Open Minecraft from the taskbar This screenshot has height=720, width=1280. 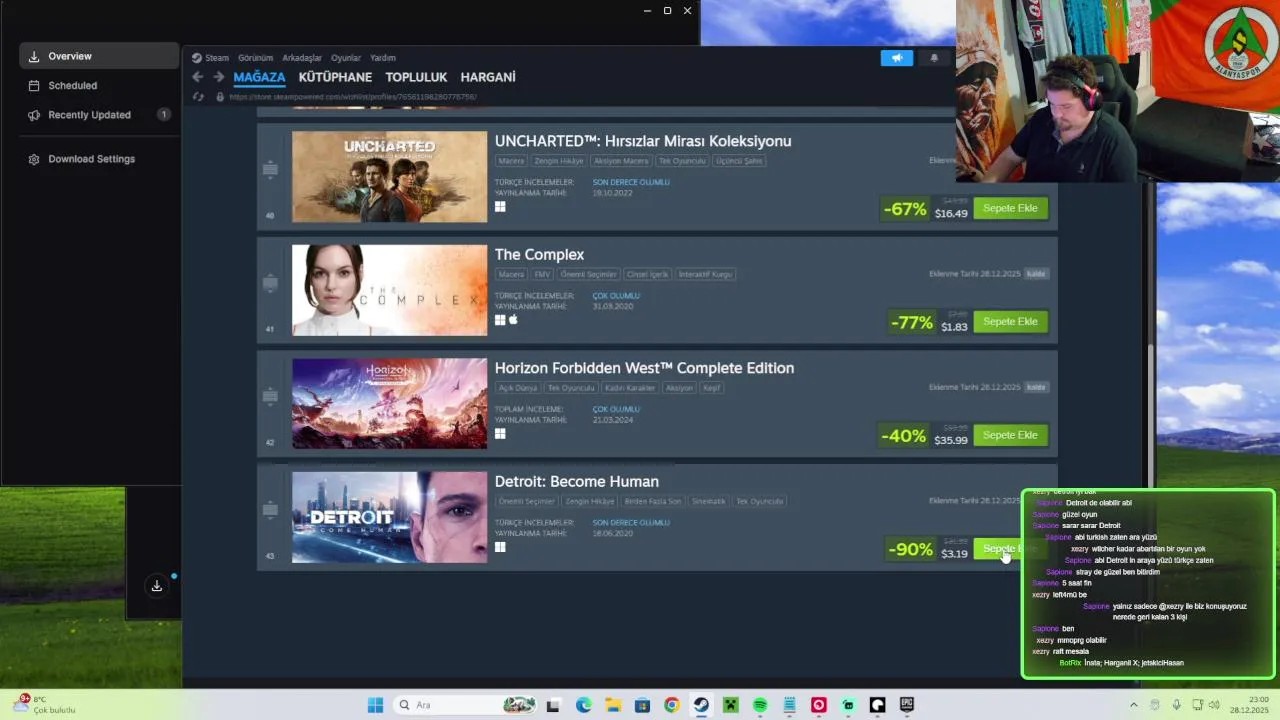[x=730, y=705]
